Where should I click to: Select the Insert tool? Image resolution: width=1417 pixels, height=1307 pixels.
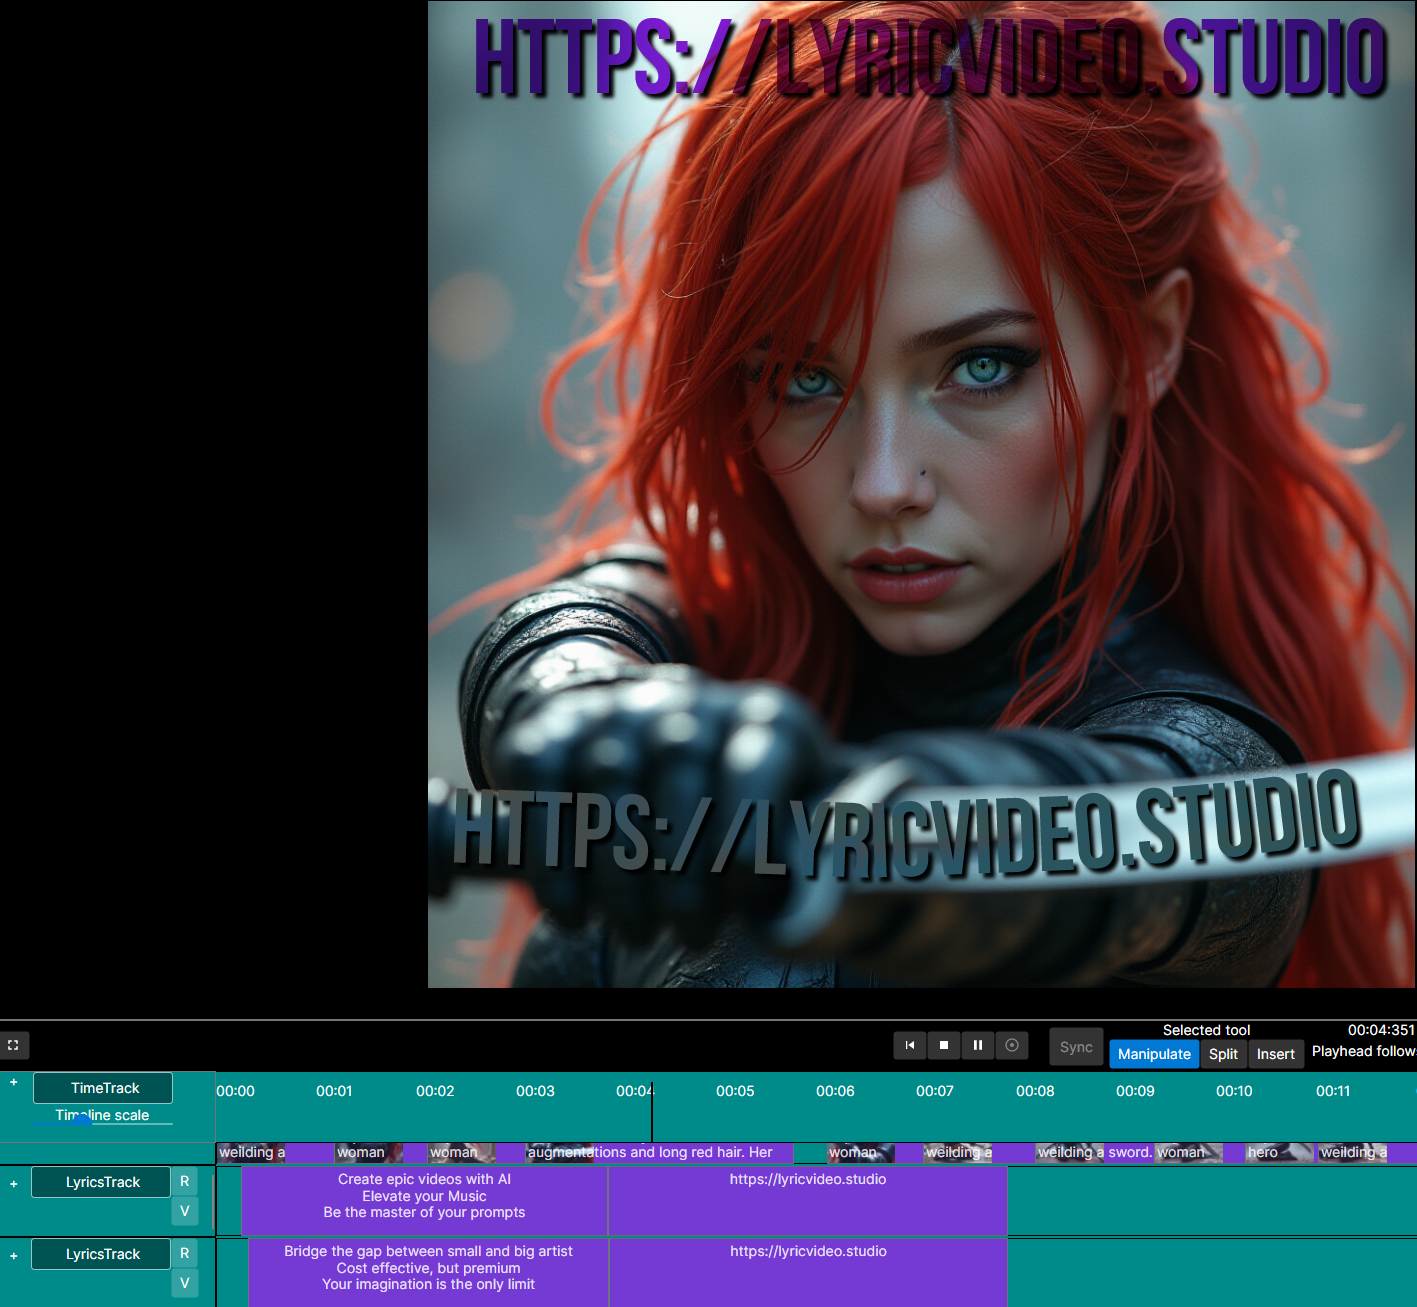(1276, 1054)
